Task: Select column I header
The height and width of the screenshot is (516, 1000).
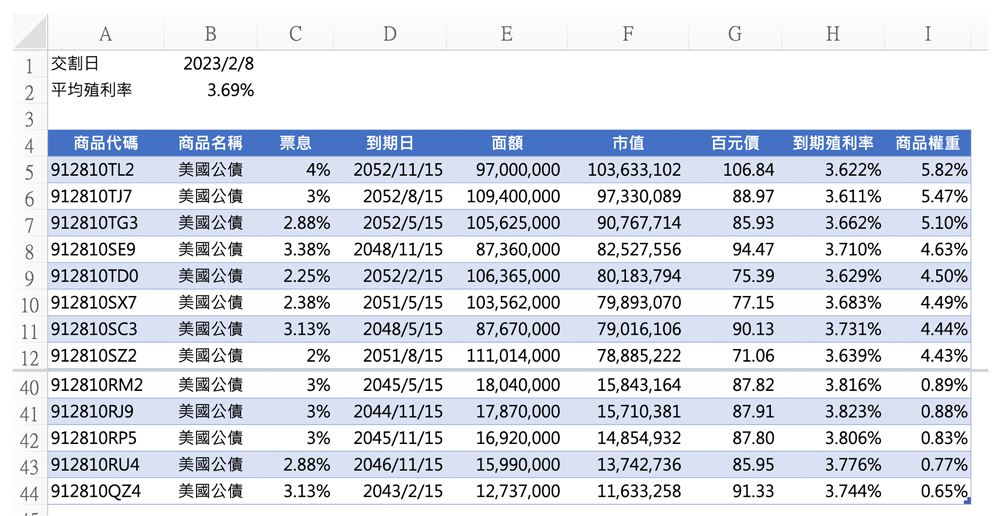Action: pyautogui.click(x=928, y=34)
